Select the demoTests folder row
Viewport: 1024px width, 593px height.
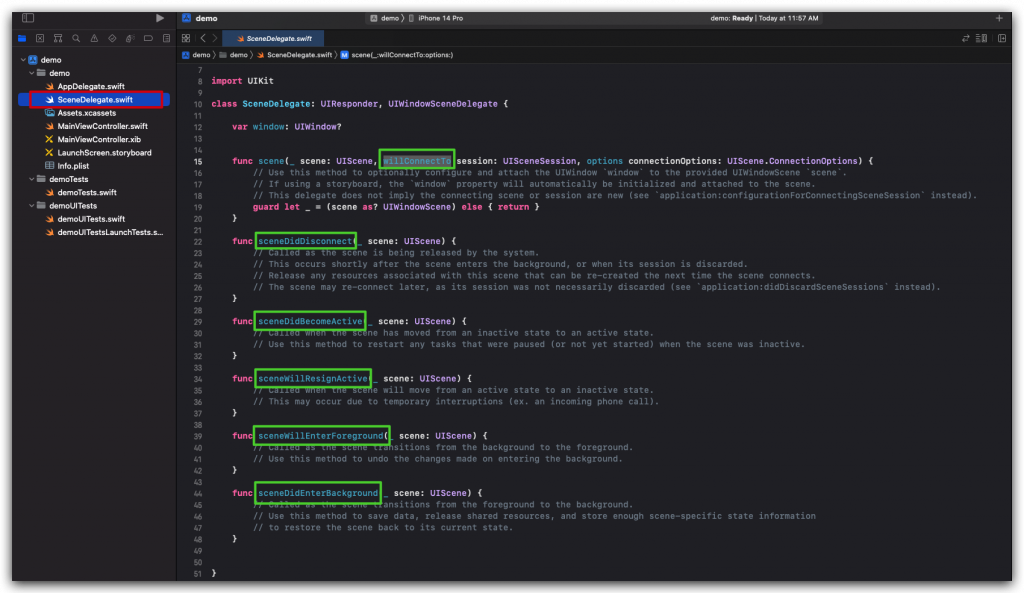click(x=69, y=179)
